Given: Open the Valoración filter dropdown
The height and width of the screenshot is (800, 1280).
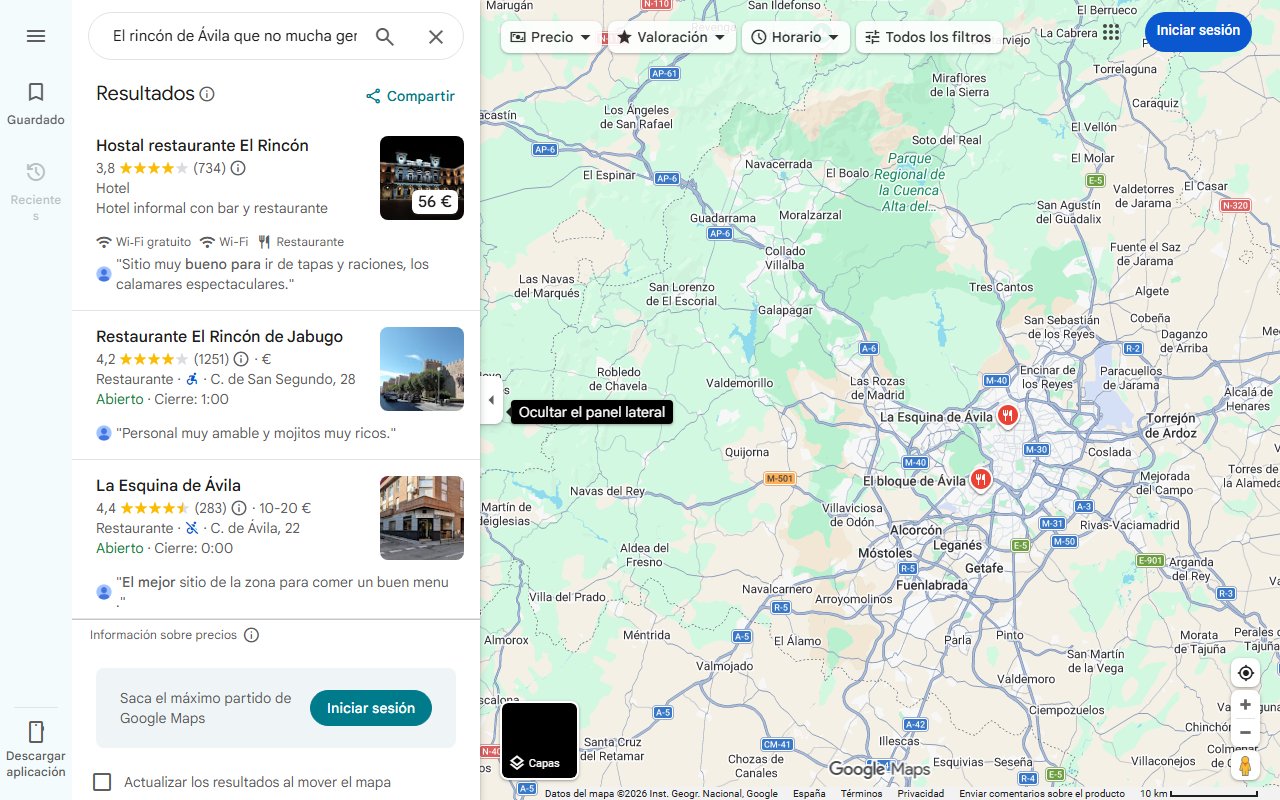Looking at the screenshot, I should pyautogui.click(x=670, y=36).
